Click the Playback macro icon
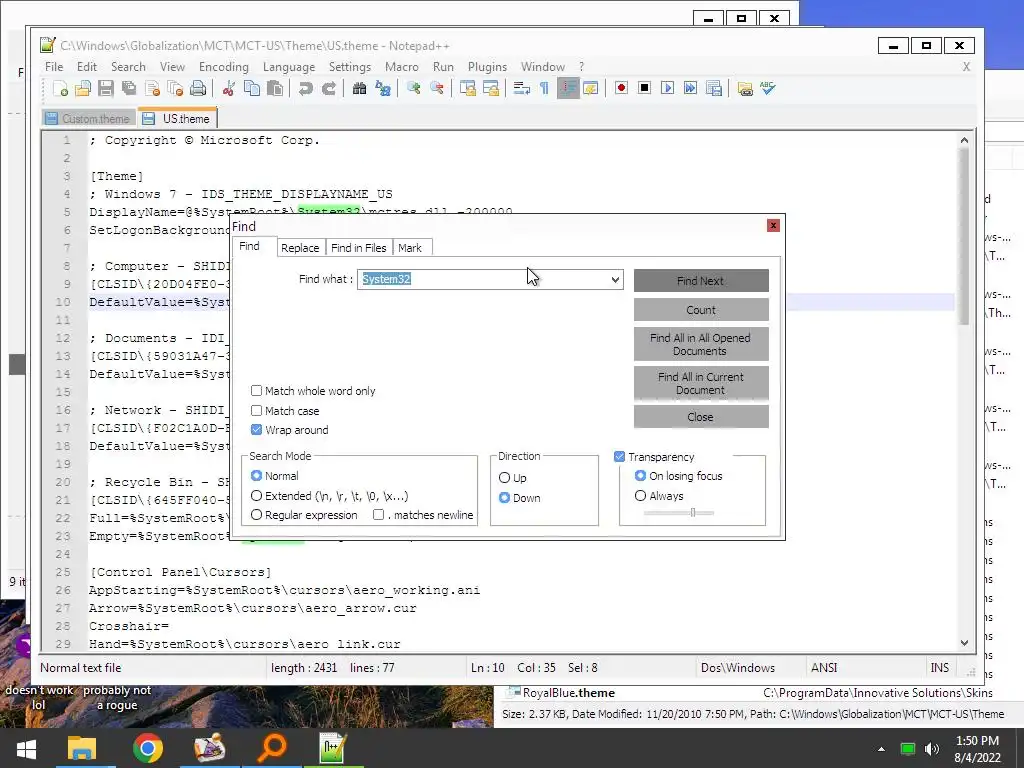The width and height of the screenshot is (1024, 768). point(667,88)
